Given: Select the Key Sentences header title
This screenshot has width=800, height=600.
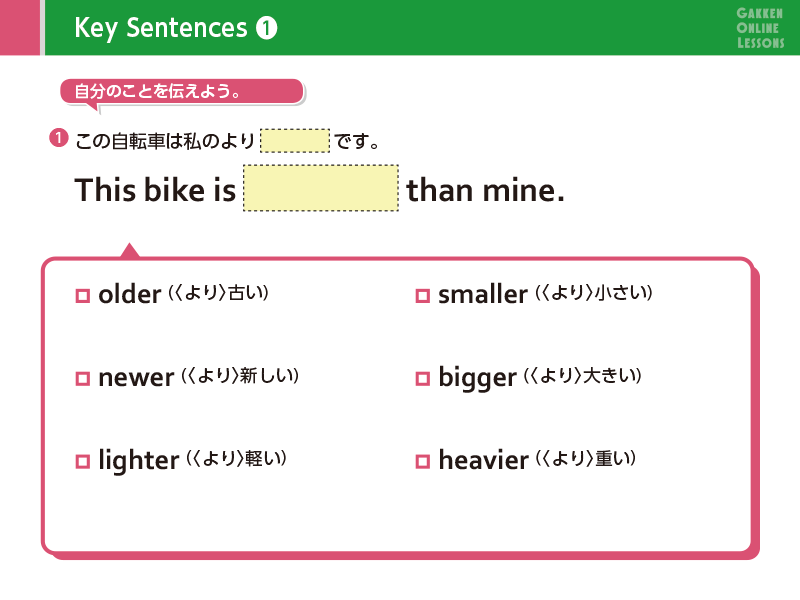Looking at the screenshot, I should click(160, 28).
